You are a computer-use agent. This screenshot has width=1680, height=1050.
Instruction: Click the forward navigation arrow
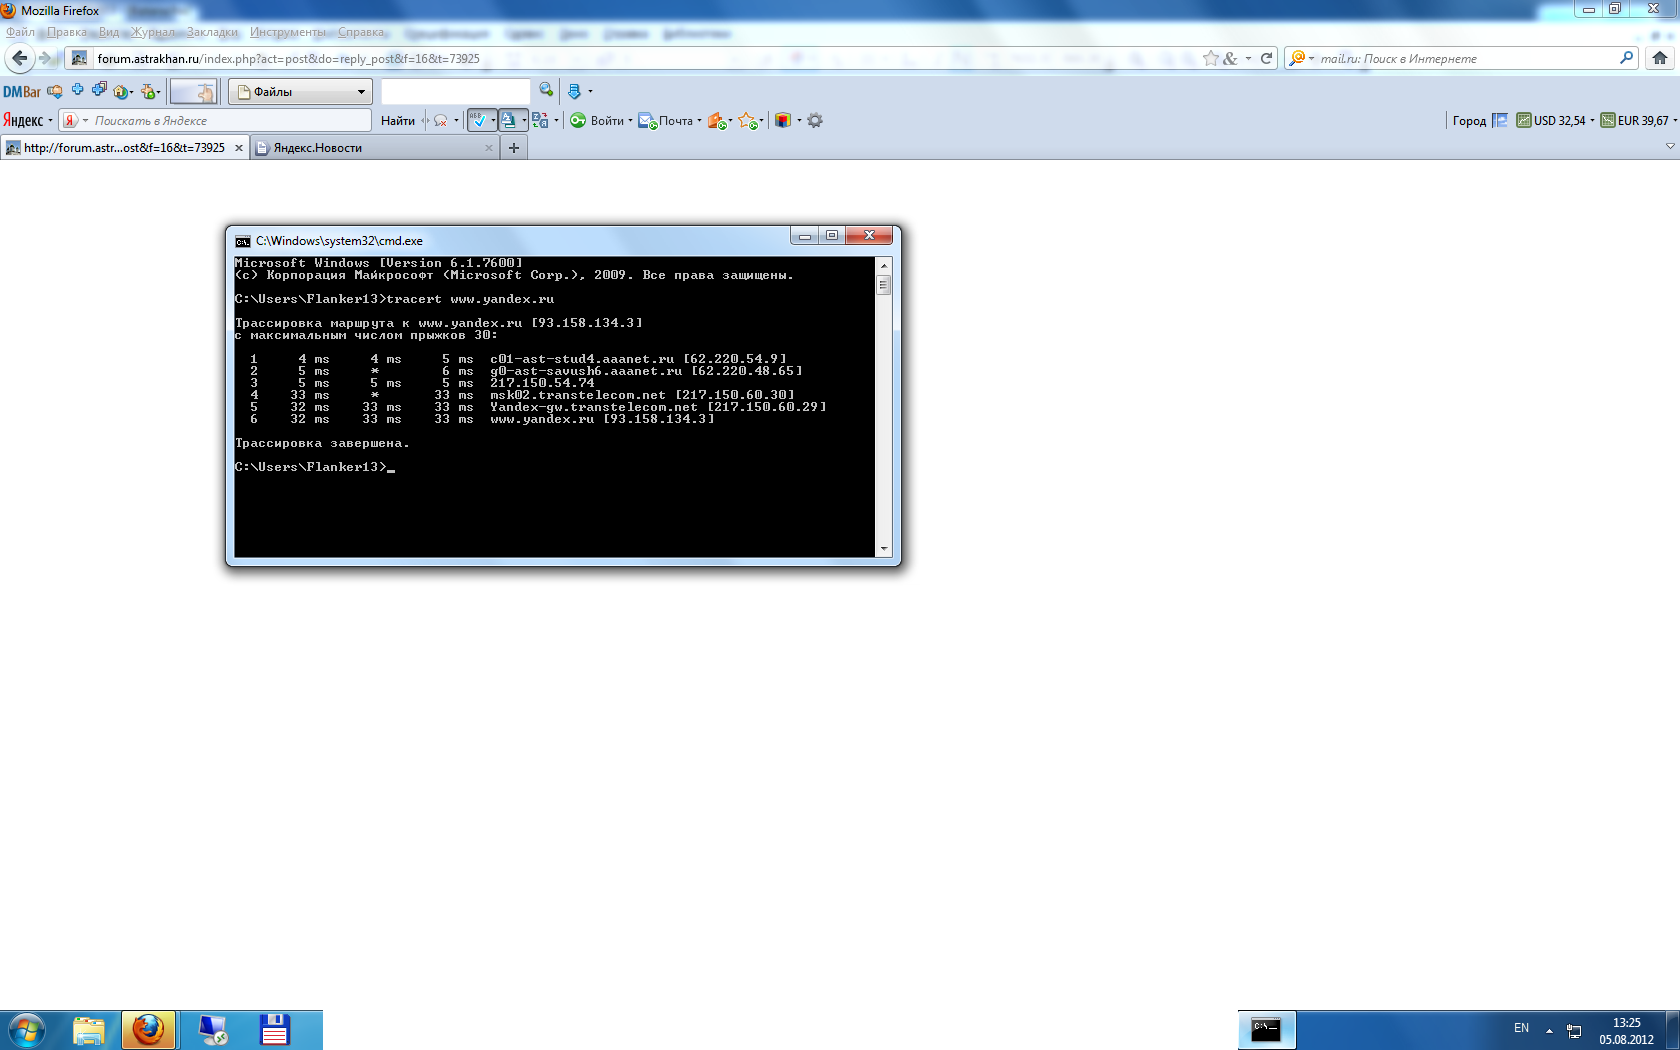[x=46, y=58]
